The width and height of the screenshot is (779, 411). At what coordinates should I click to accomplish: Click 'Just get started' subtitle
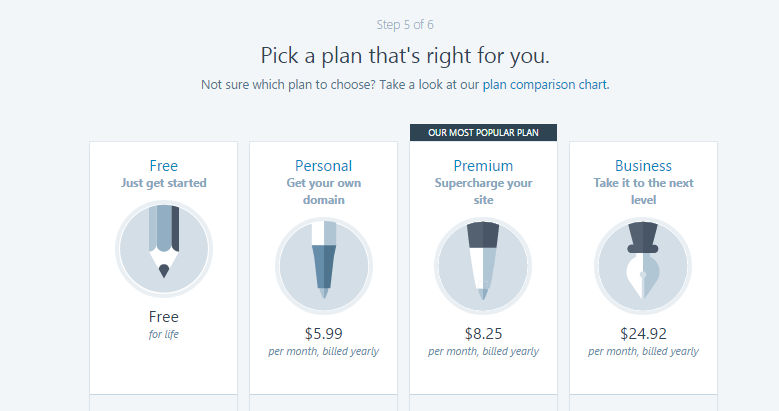(x=164, y=183)
